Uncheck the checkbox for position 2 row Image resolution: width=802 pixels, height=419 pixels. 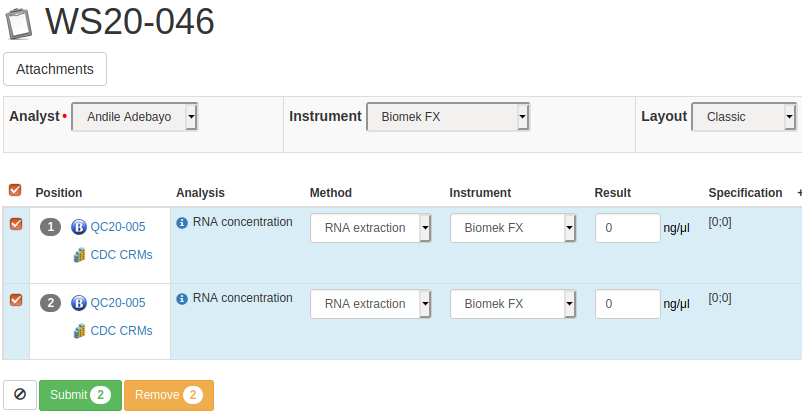15,300
